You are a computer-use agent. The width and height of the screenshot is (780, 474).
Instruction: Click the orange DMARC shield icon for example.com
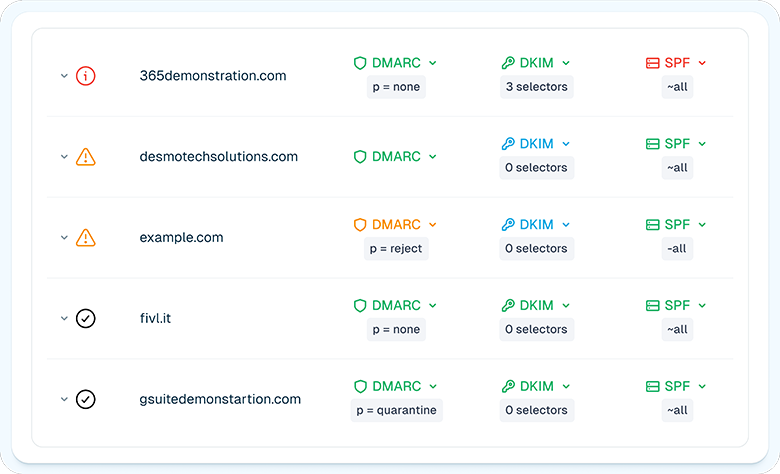pos(360,225)
